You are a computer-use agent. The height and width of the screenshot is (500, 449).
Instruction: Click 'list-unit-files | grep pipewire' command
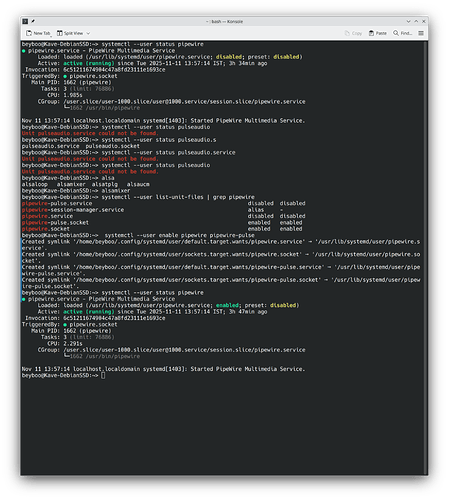tap(205, 197)
